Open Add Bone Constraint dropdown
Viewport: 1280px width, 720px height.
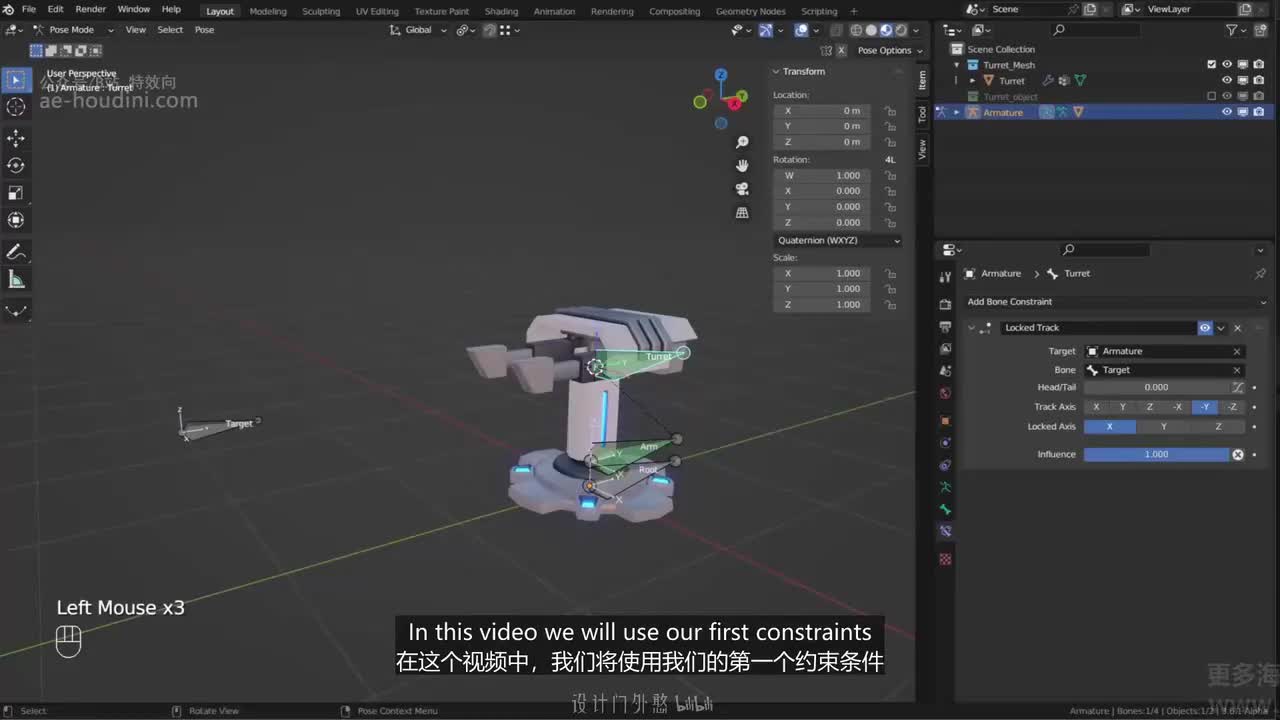point(1116,302)
